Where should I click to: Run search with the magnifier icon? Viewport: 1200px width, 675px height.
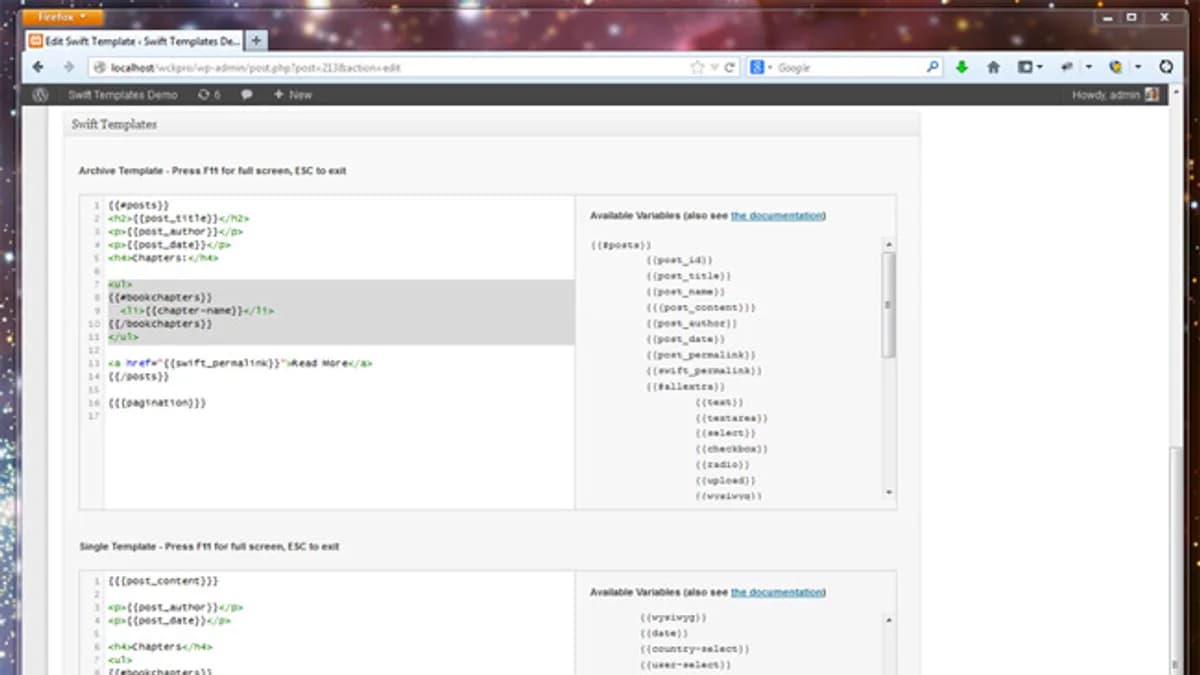(932, 68)
